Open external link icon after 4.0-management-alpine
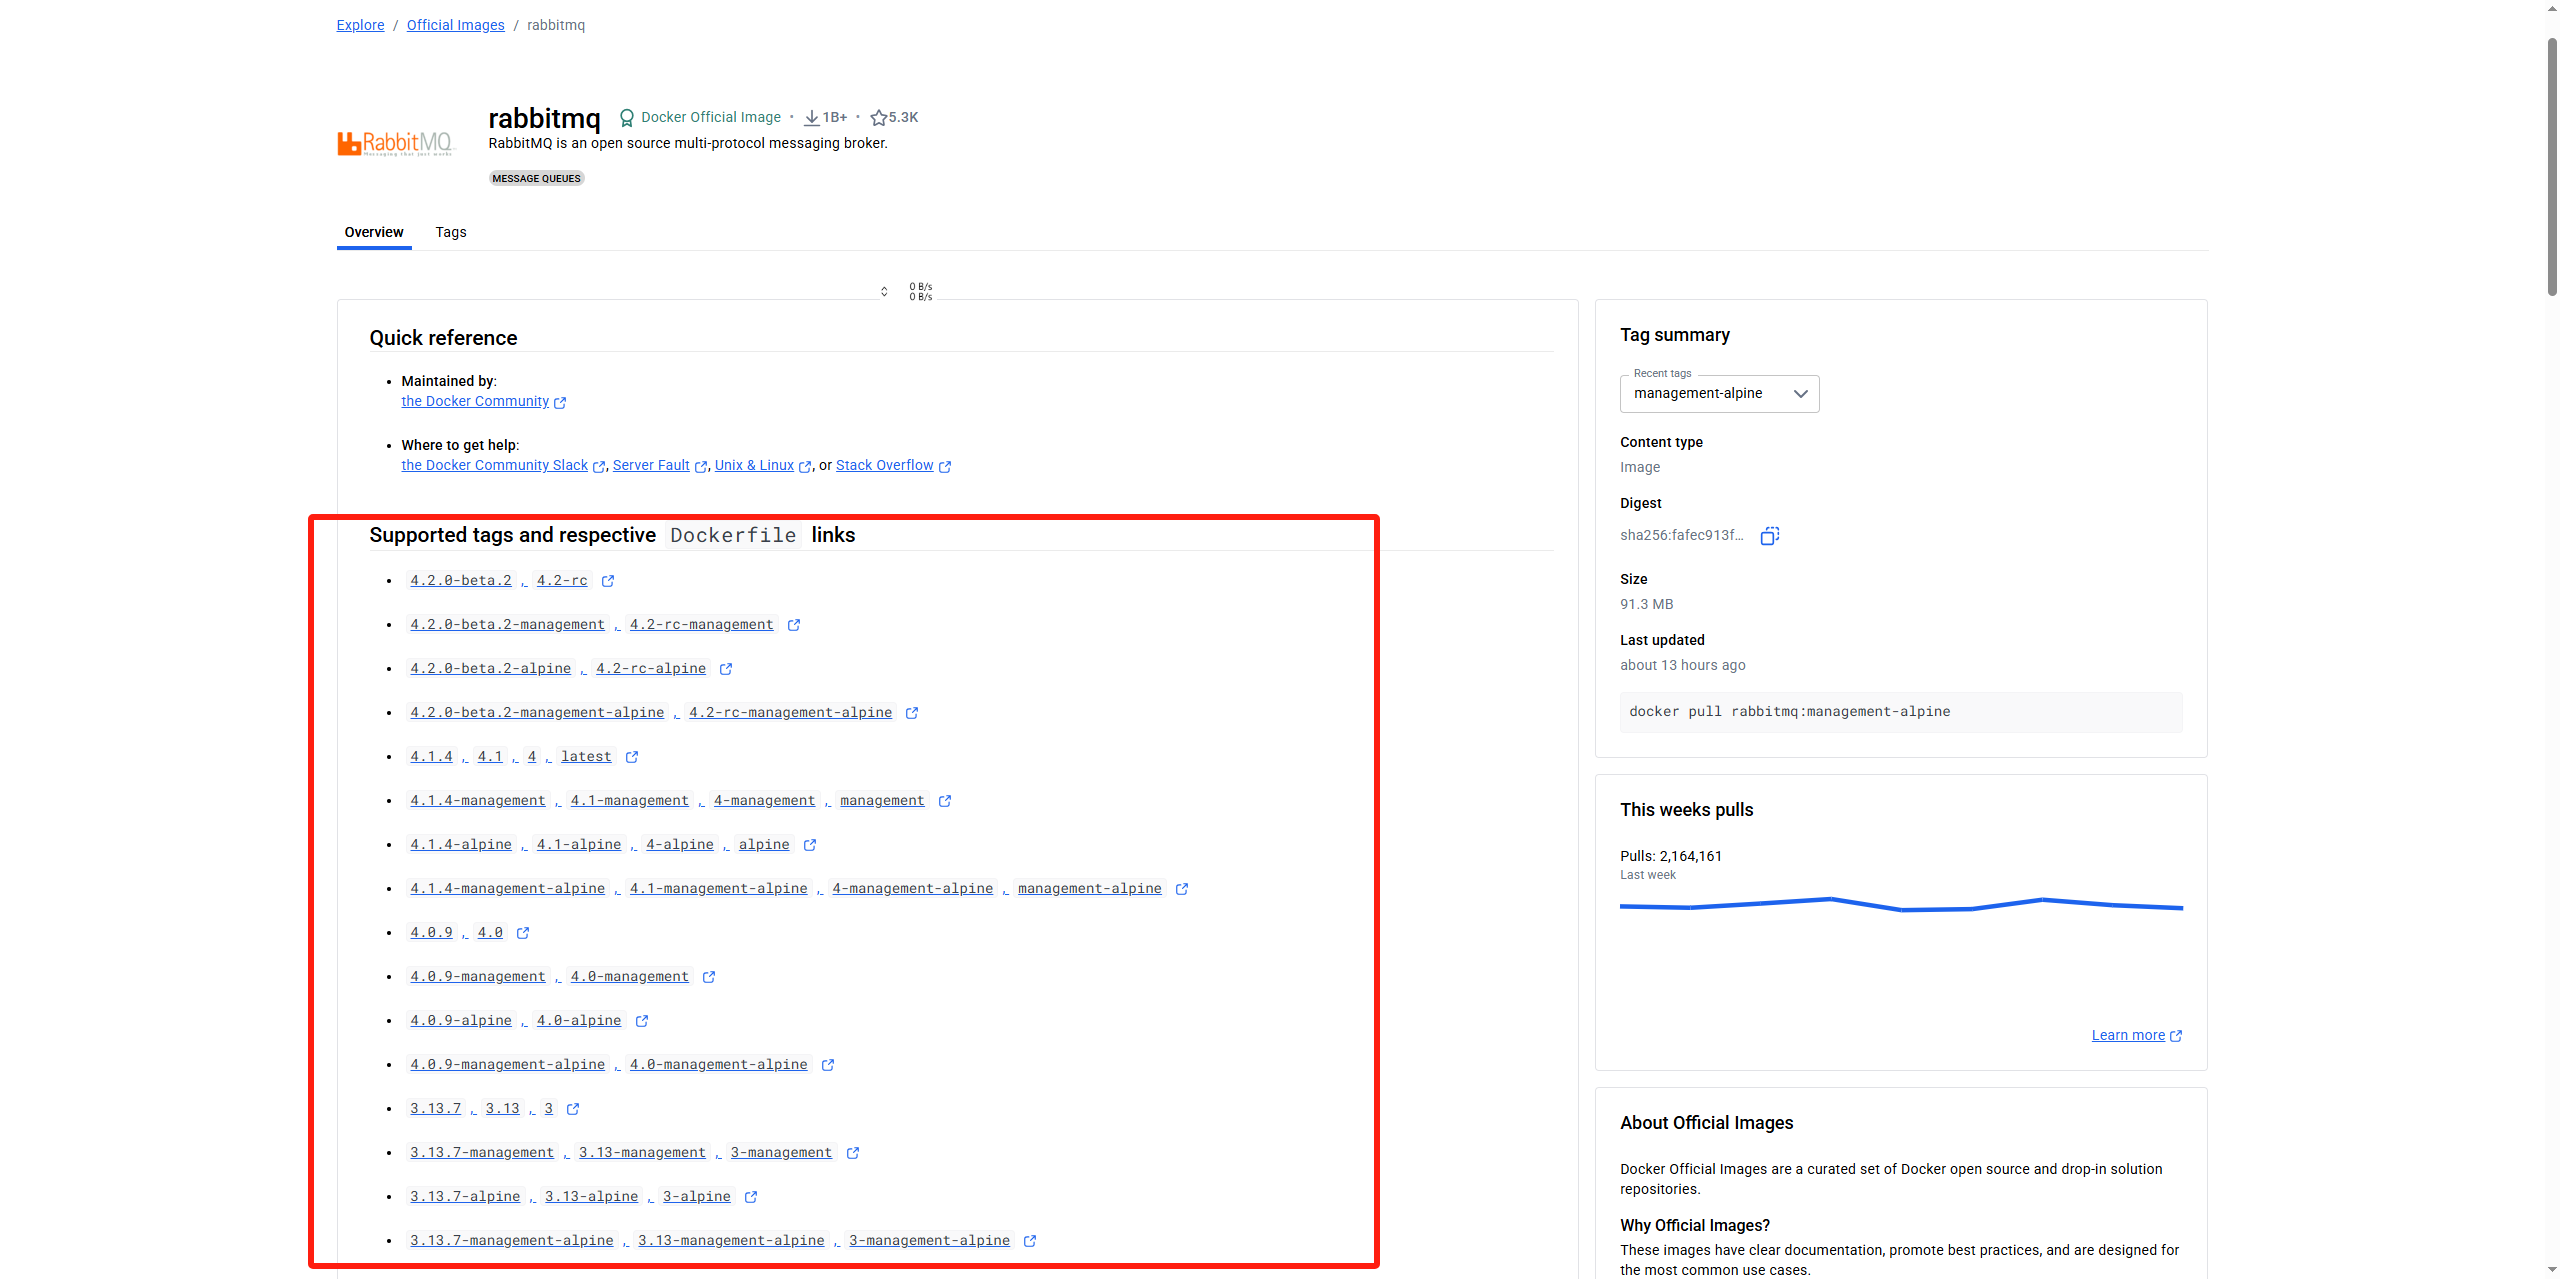 pos(828,1065)
